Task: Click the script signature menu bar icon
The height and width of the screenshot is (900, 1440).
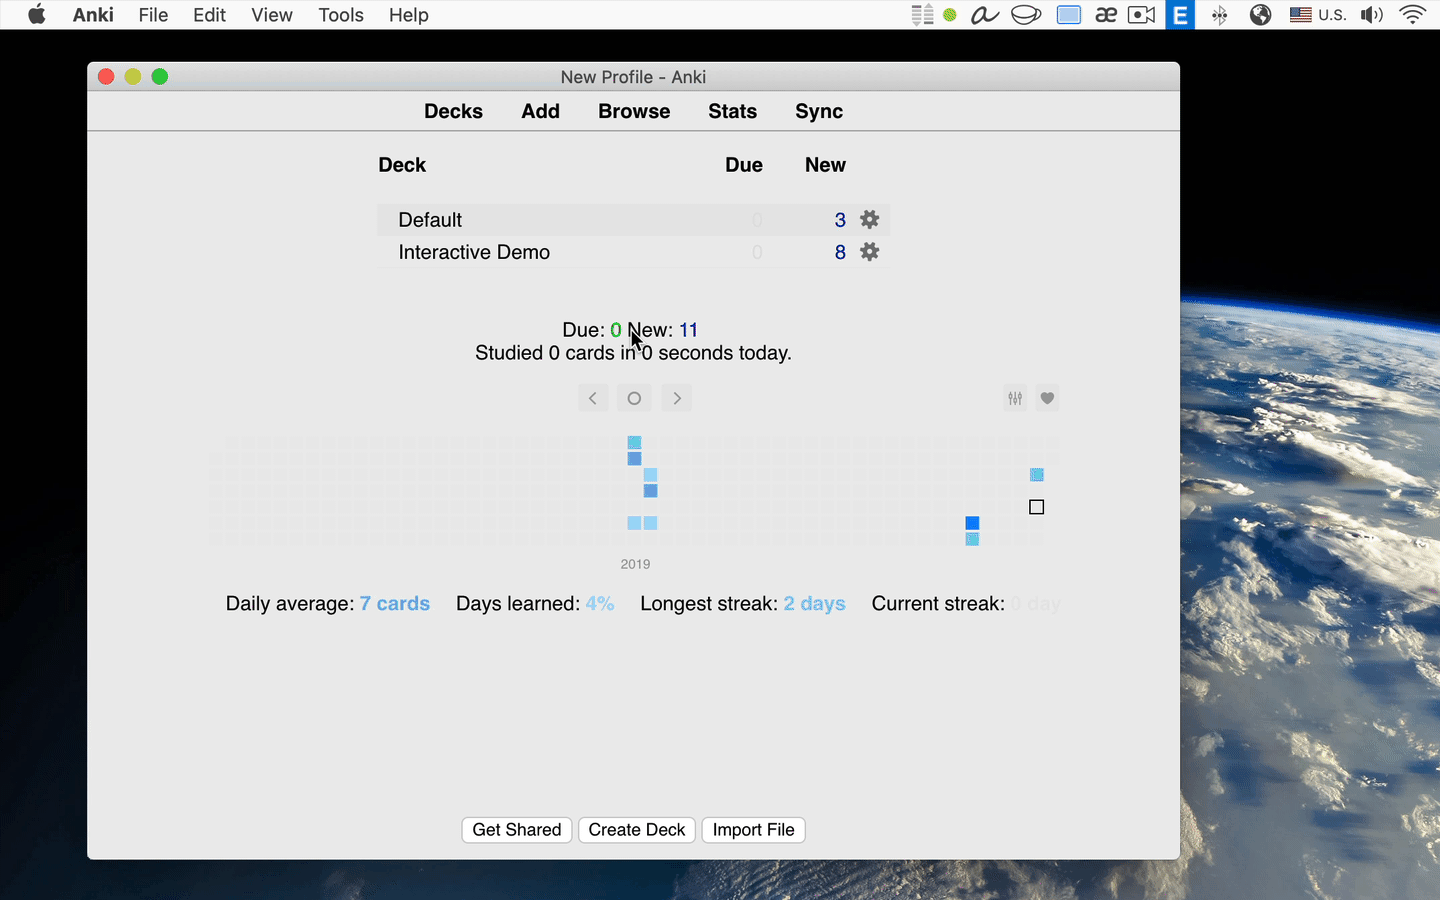Action: coord(985,15)
